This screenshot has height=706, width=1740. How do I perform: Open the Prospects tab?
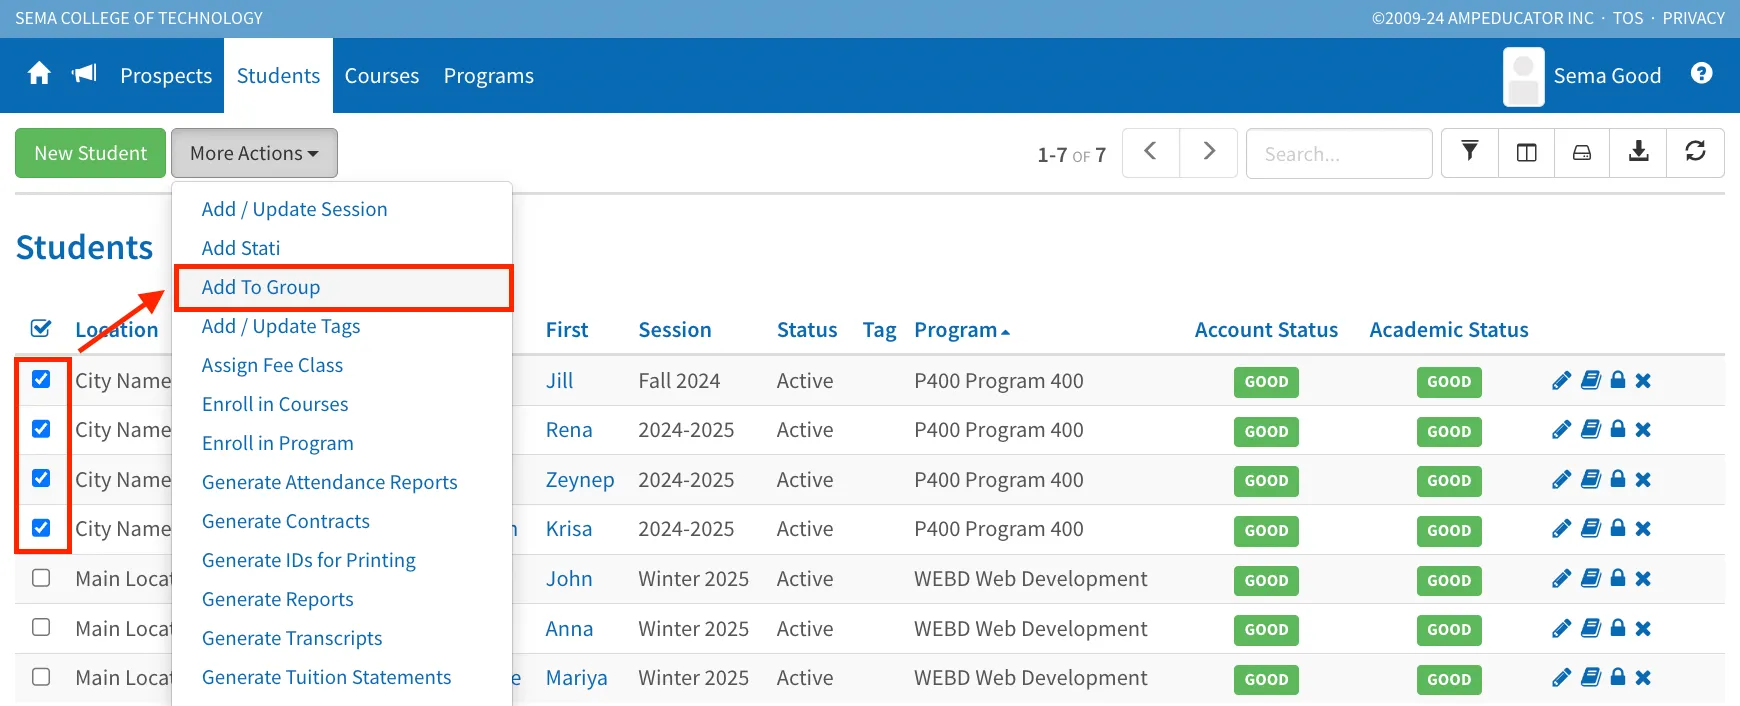[x=166, y=76]
